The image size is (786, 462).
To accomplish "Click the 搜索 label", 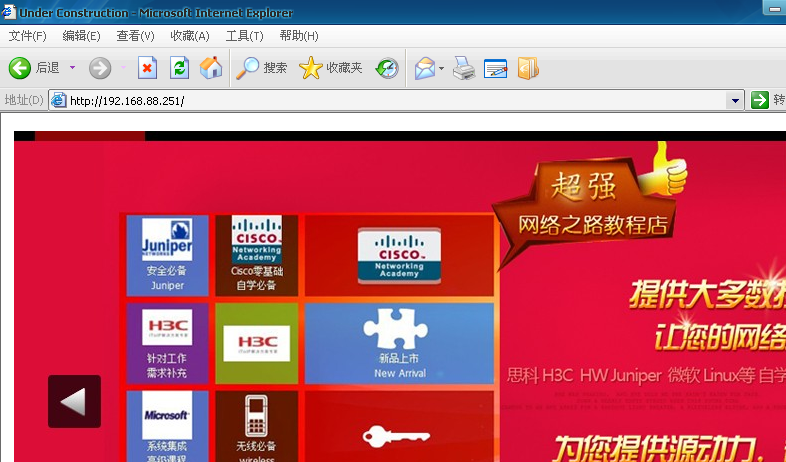I will tap(276, 68).
